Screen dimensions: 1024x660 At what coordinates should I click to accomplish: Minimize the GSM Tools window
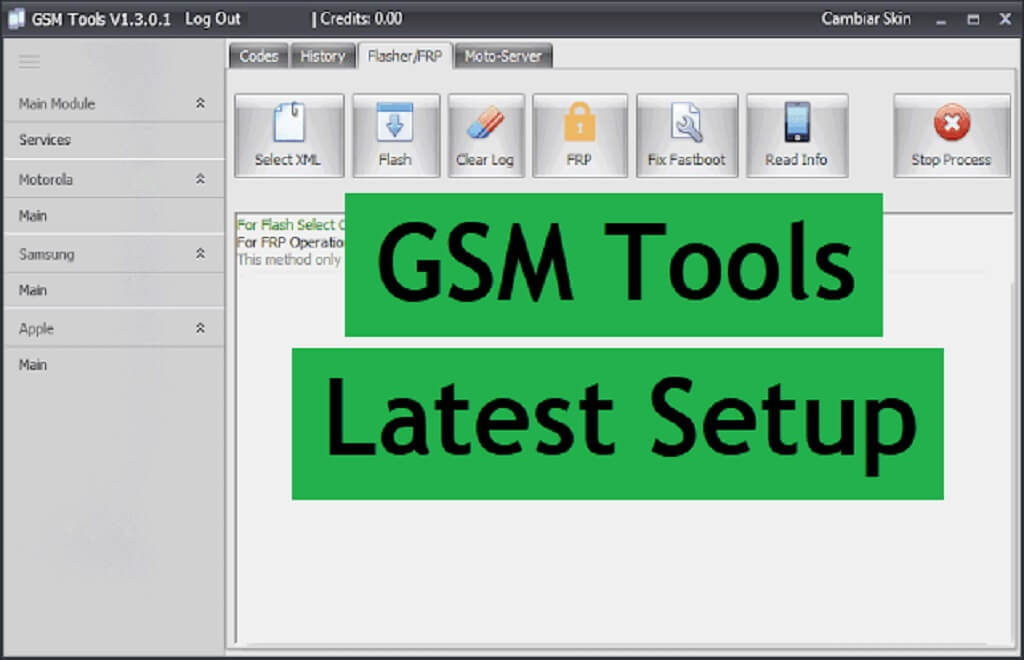click(941, 20)
